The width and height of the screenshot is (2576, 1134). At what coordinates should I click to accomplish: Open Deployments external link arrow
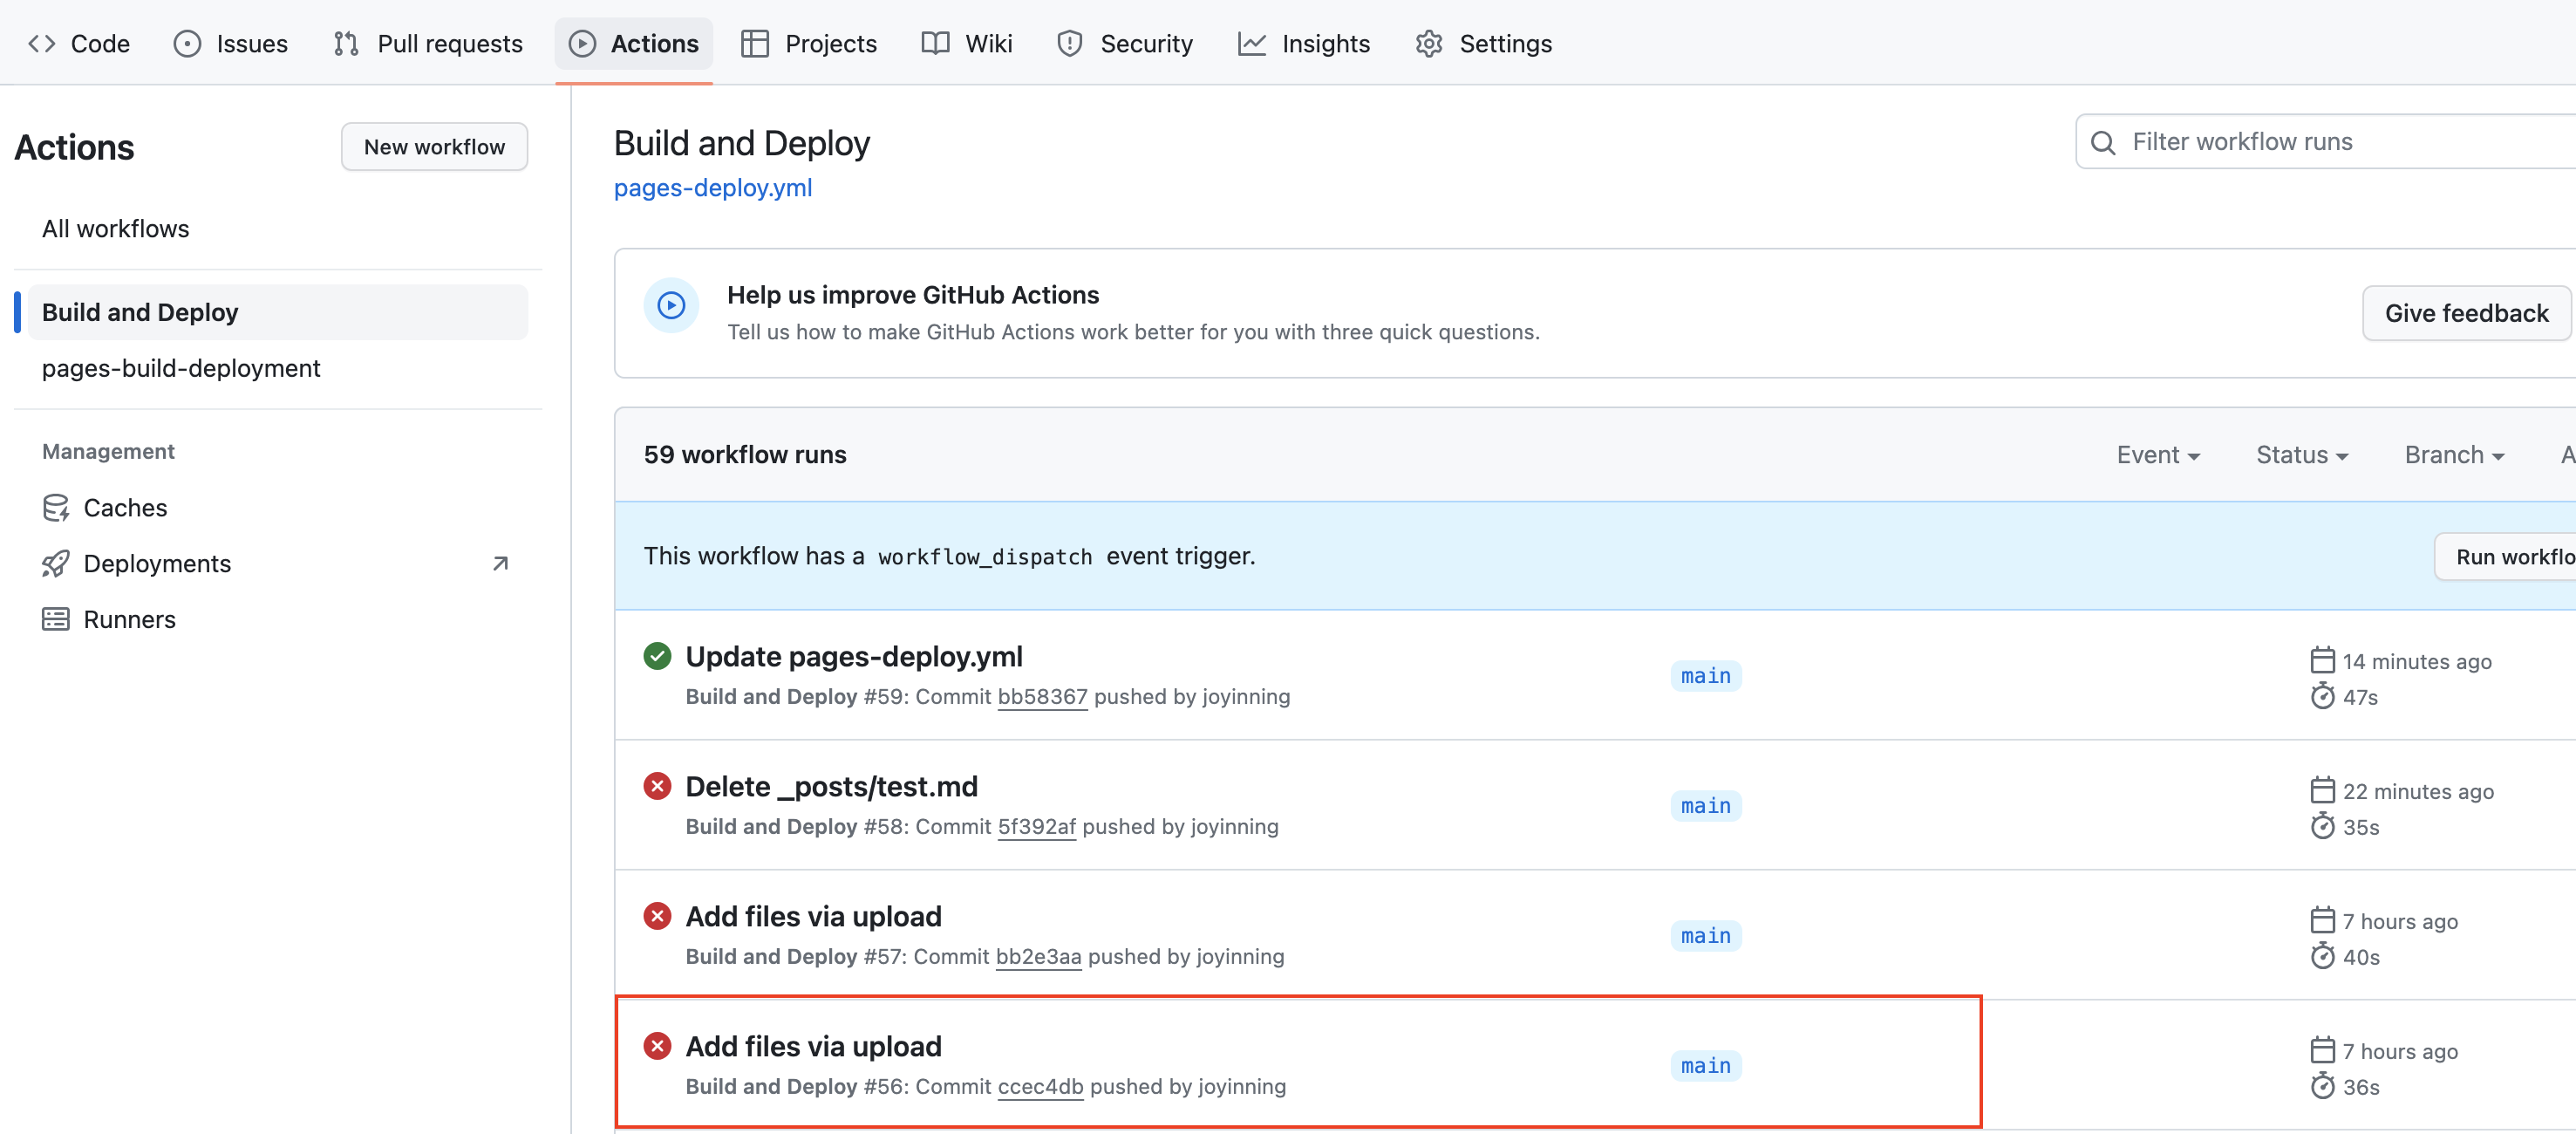[x=501, y=564]
